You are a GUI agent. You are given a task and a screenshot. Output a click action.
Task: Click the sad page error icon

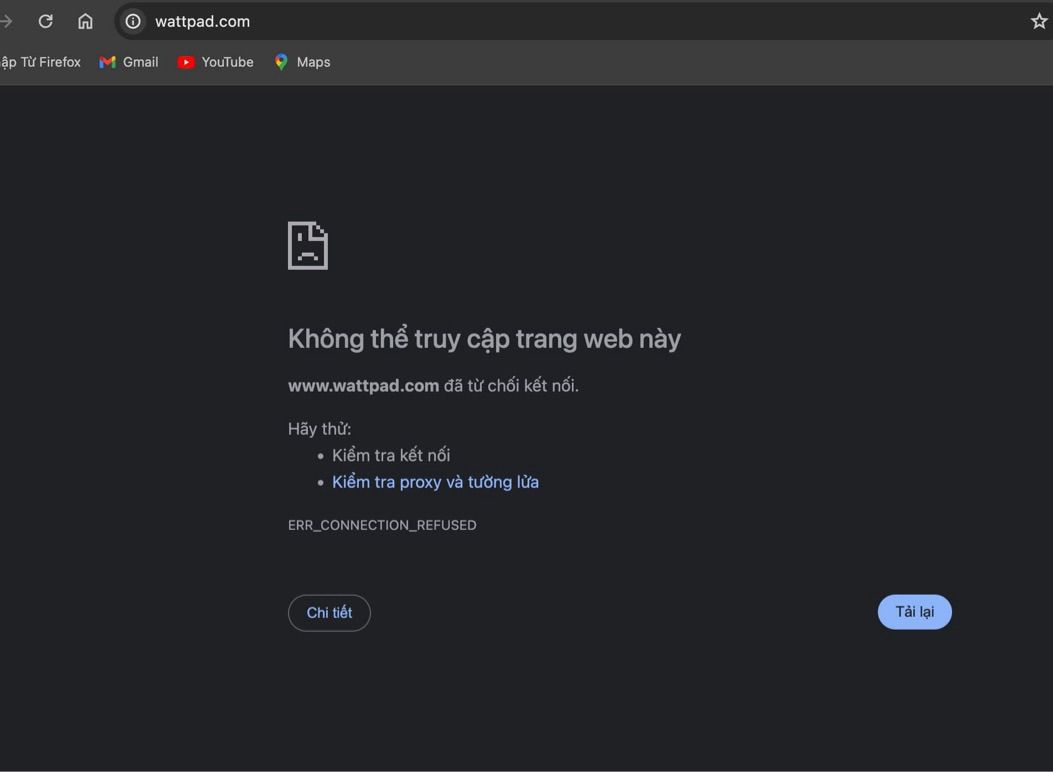coord(308,246)
